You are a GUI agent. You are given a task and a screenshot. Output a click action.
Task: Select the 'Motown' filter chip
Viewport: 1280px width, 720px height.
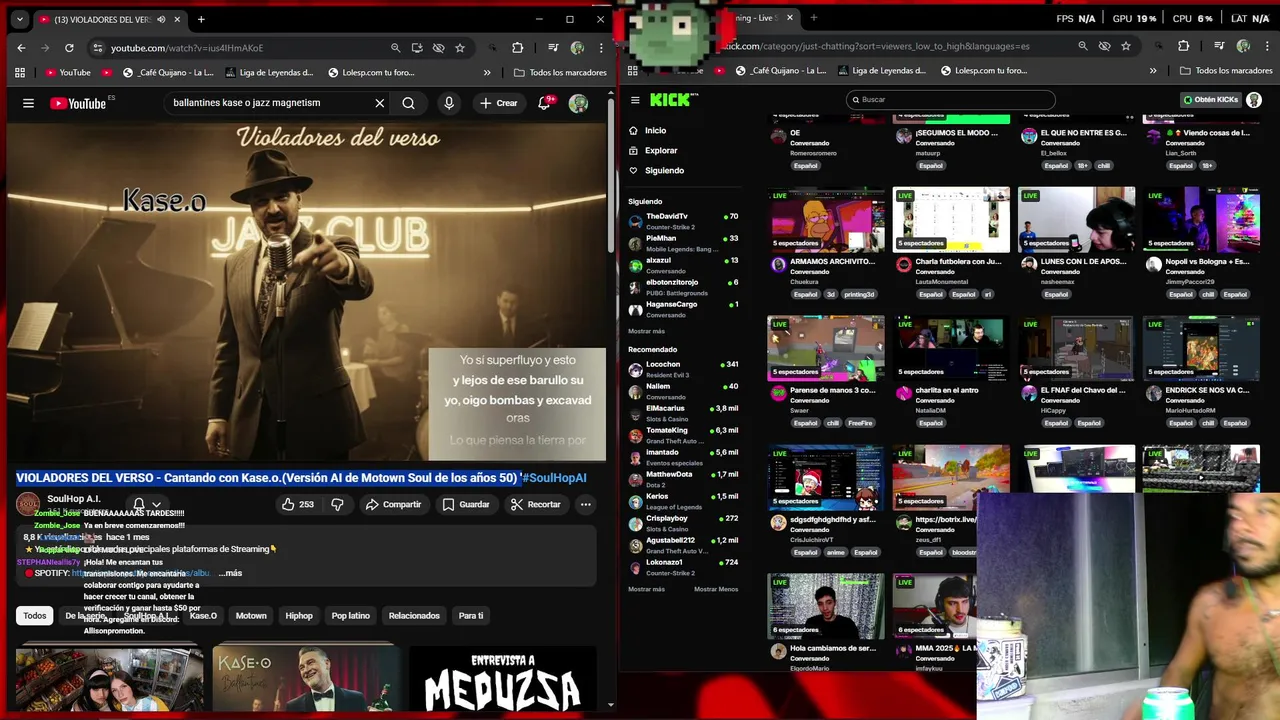(x=251, y=616)
